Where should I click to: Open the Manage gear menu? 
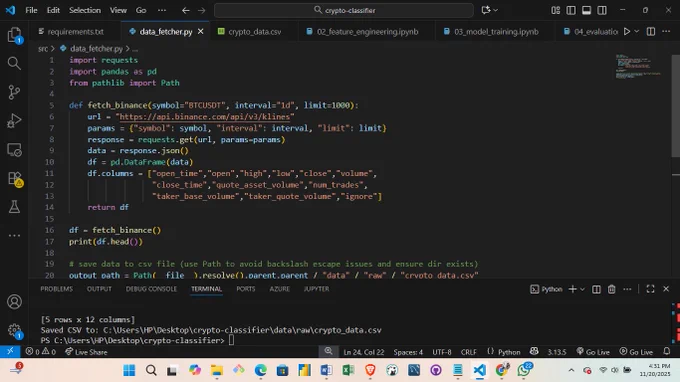pos(14,330)
